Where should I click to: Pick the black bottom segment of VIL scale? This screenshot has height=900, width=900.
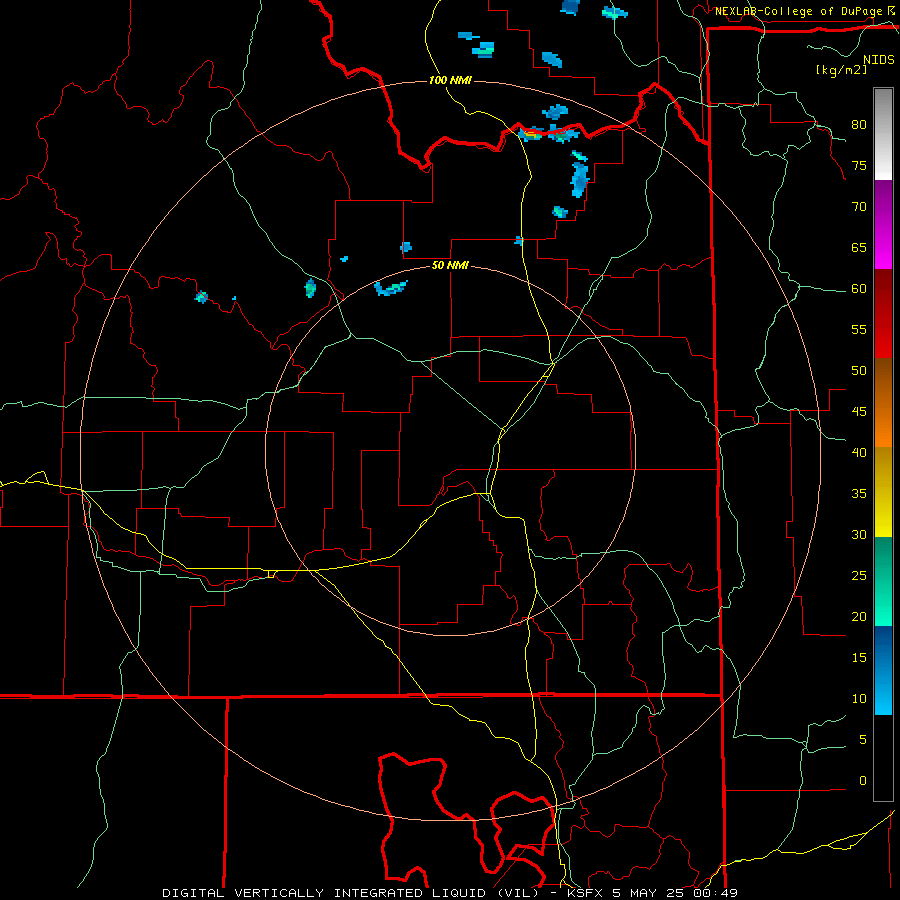point(883,758)
